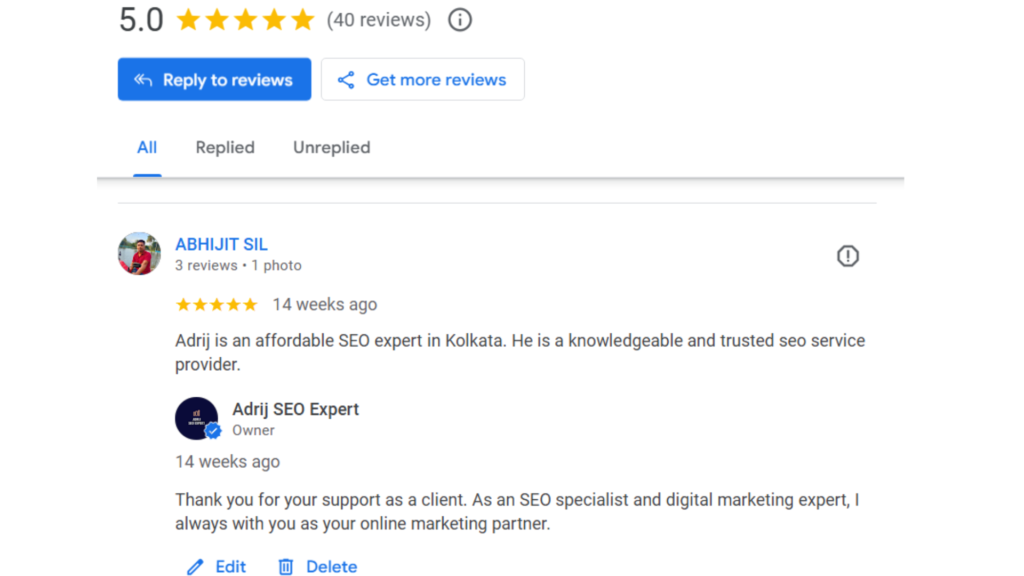This screenshot has height=576, width=1024.
Task: Click the Edit reply text link
Action: [x=231, y=567]
